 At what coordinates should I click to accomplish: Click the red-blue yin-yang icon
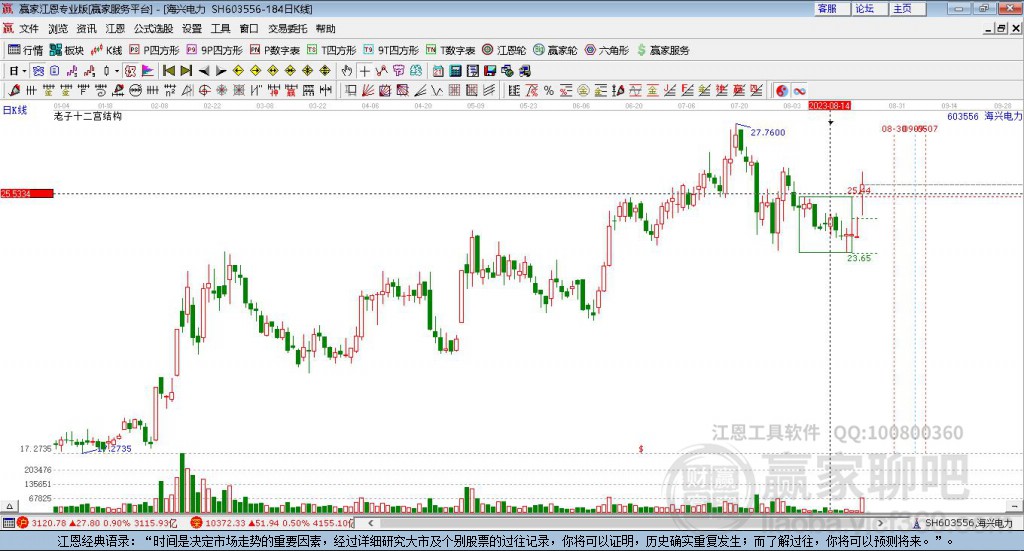782,91
